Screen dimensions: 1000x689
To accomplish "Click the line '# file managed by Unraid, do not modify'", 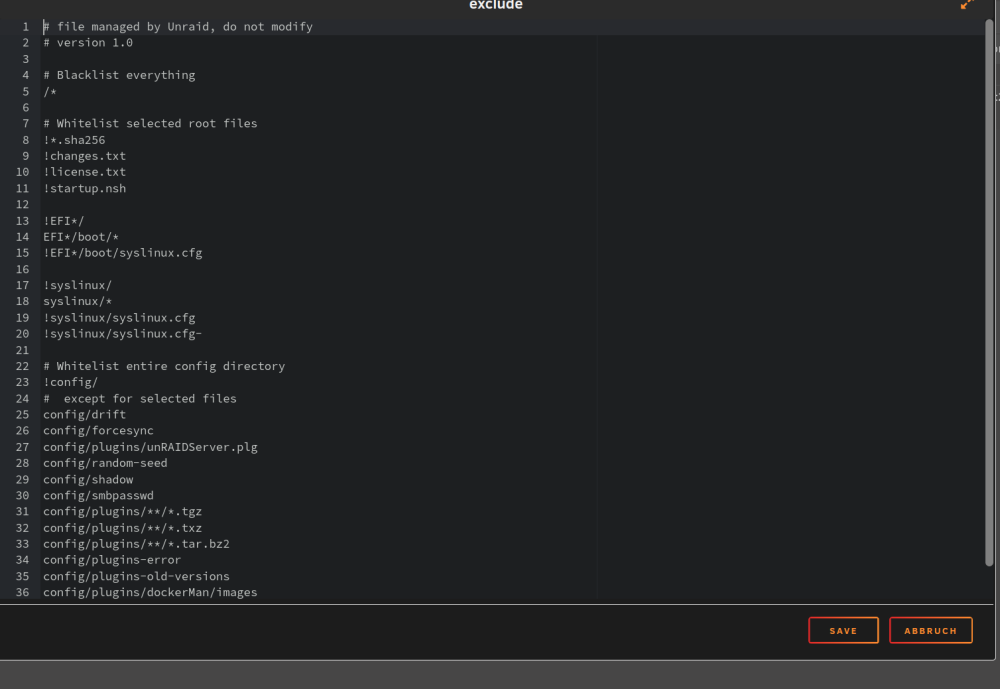I will tap(178, 27).
